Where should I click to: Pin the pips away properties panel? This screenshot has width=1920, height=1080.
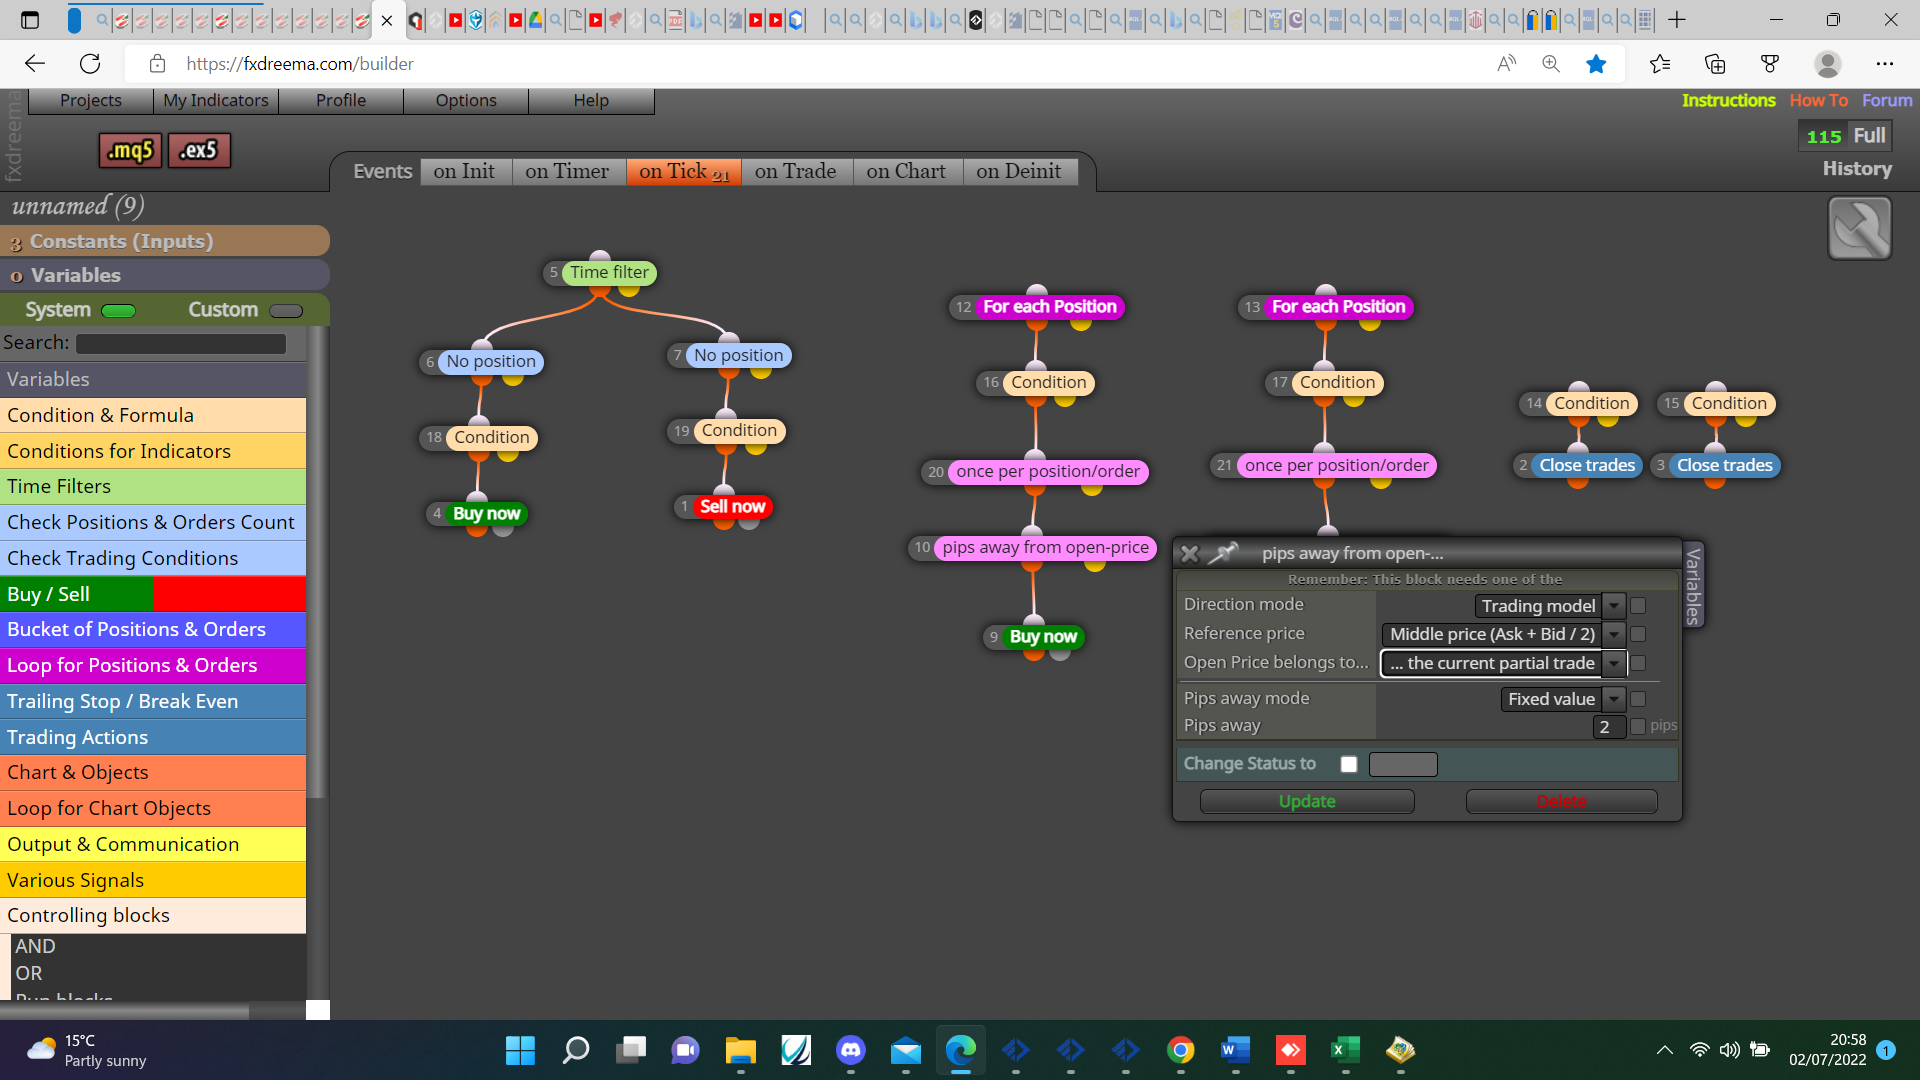[1223, 553]
